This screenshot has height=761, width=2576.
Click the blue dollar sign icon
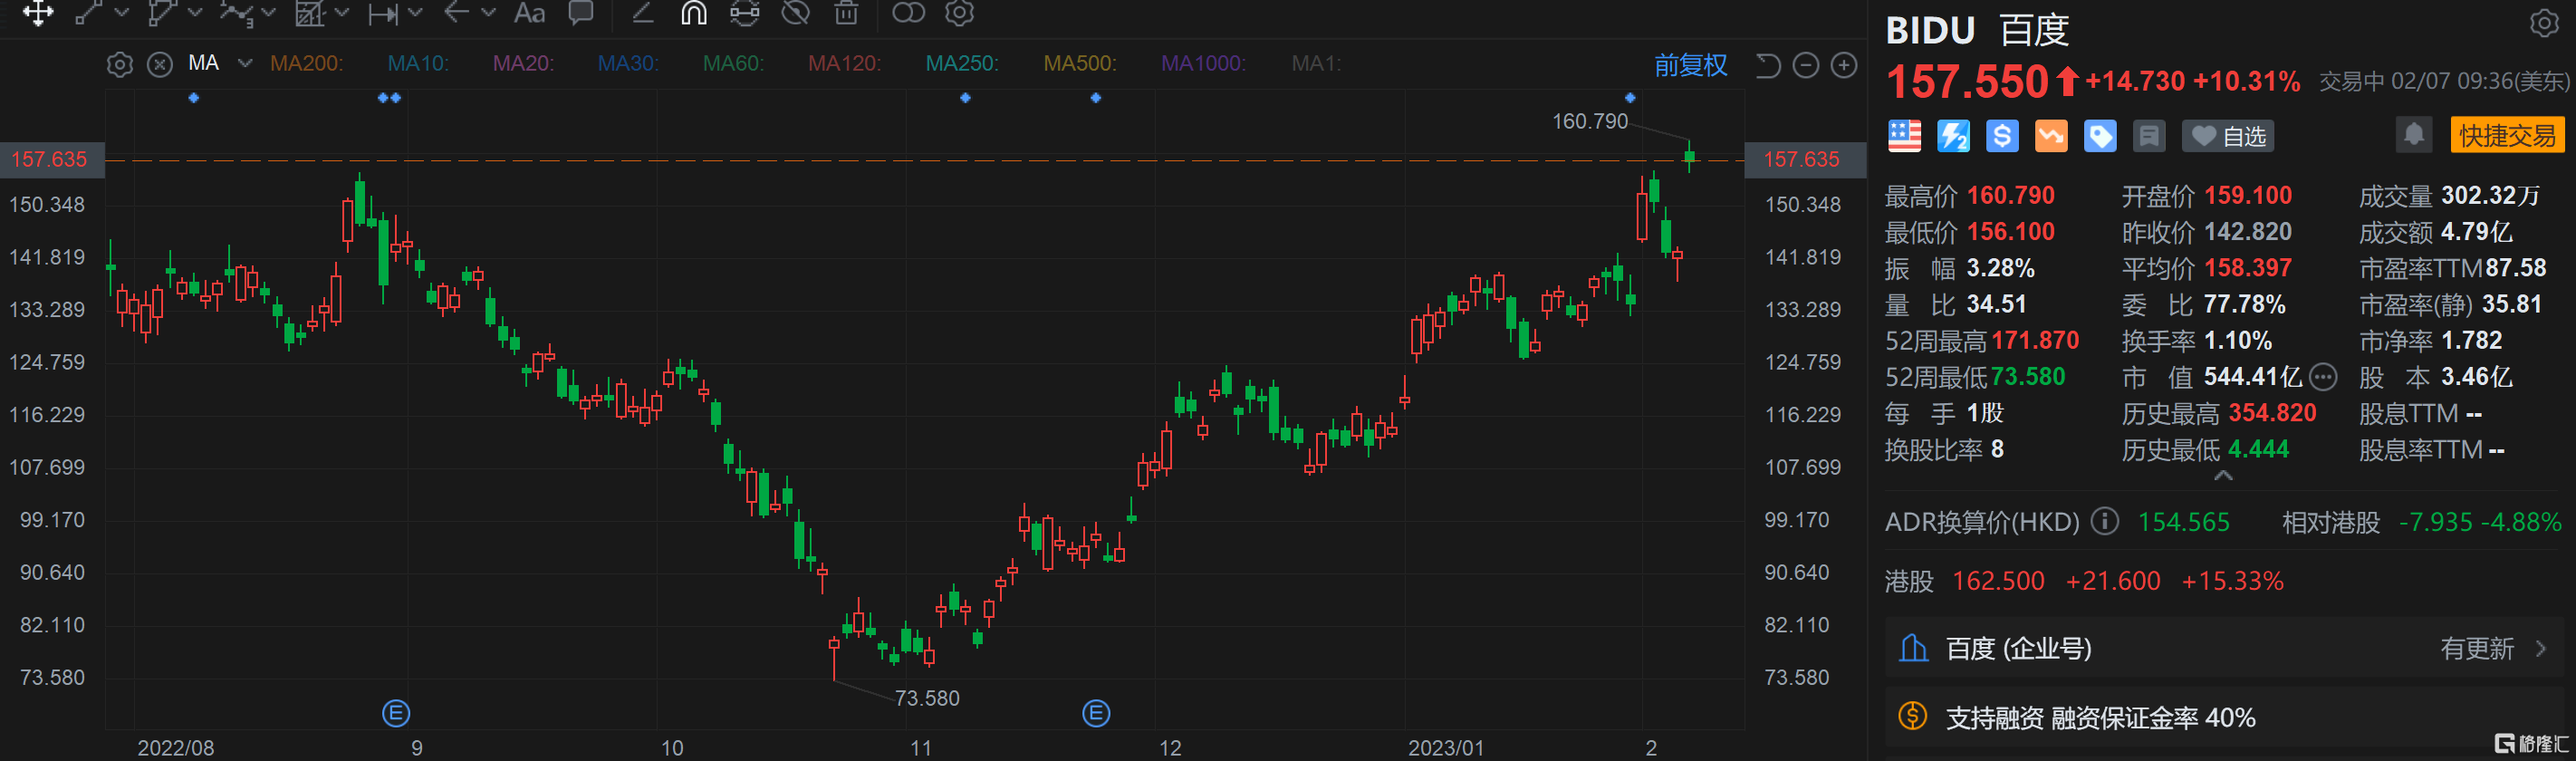click(x=2002, y=136)
